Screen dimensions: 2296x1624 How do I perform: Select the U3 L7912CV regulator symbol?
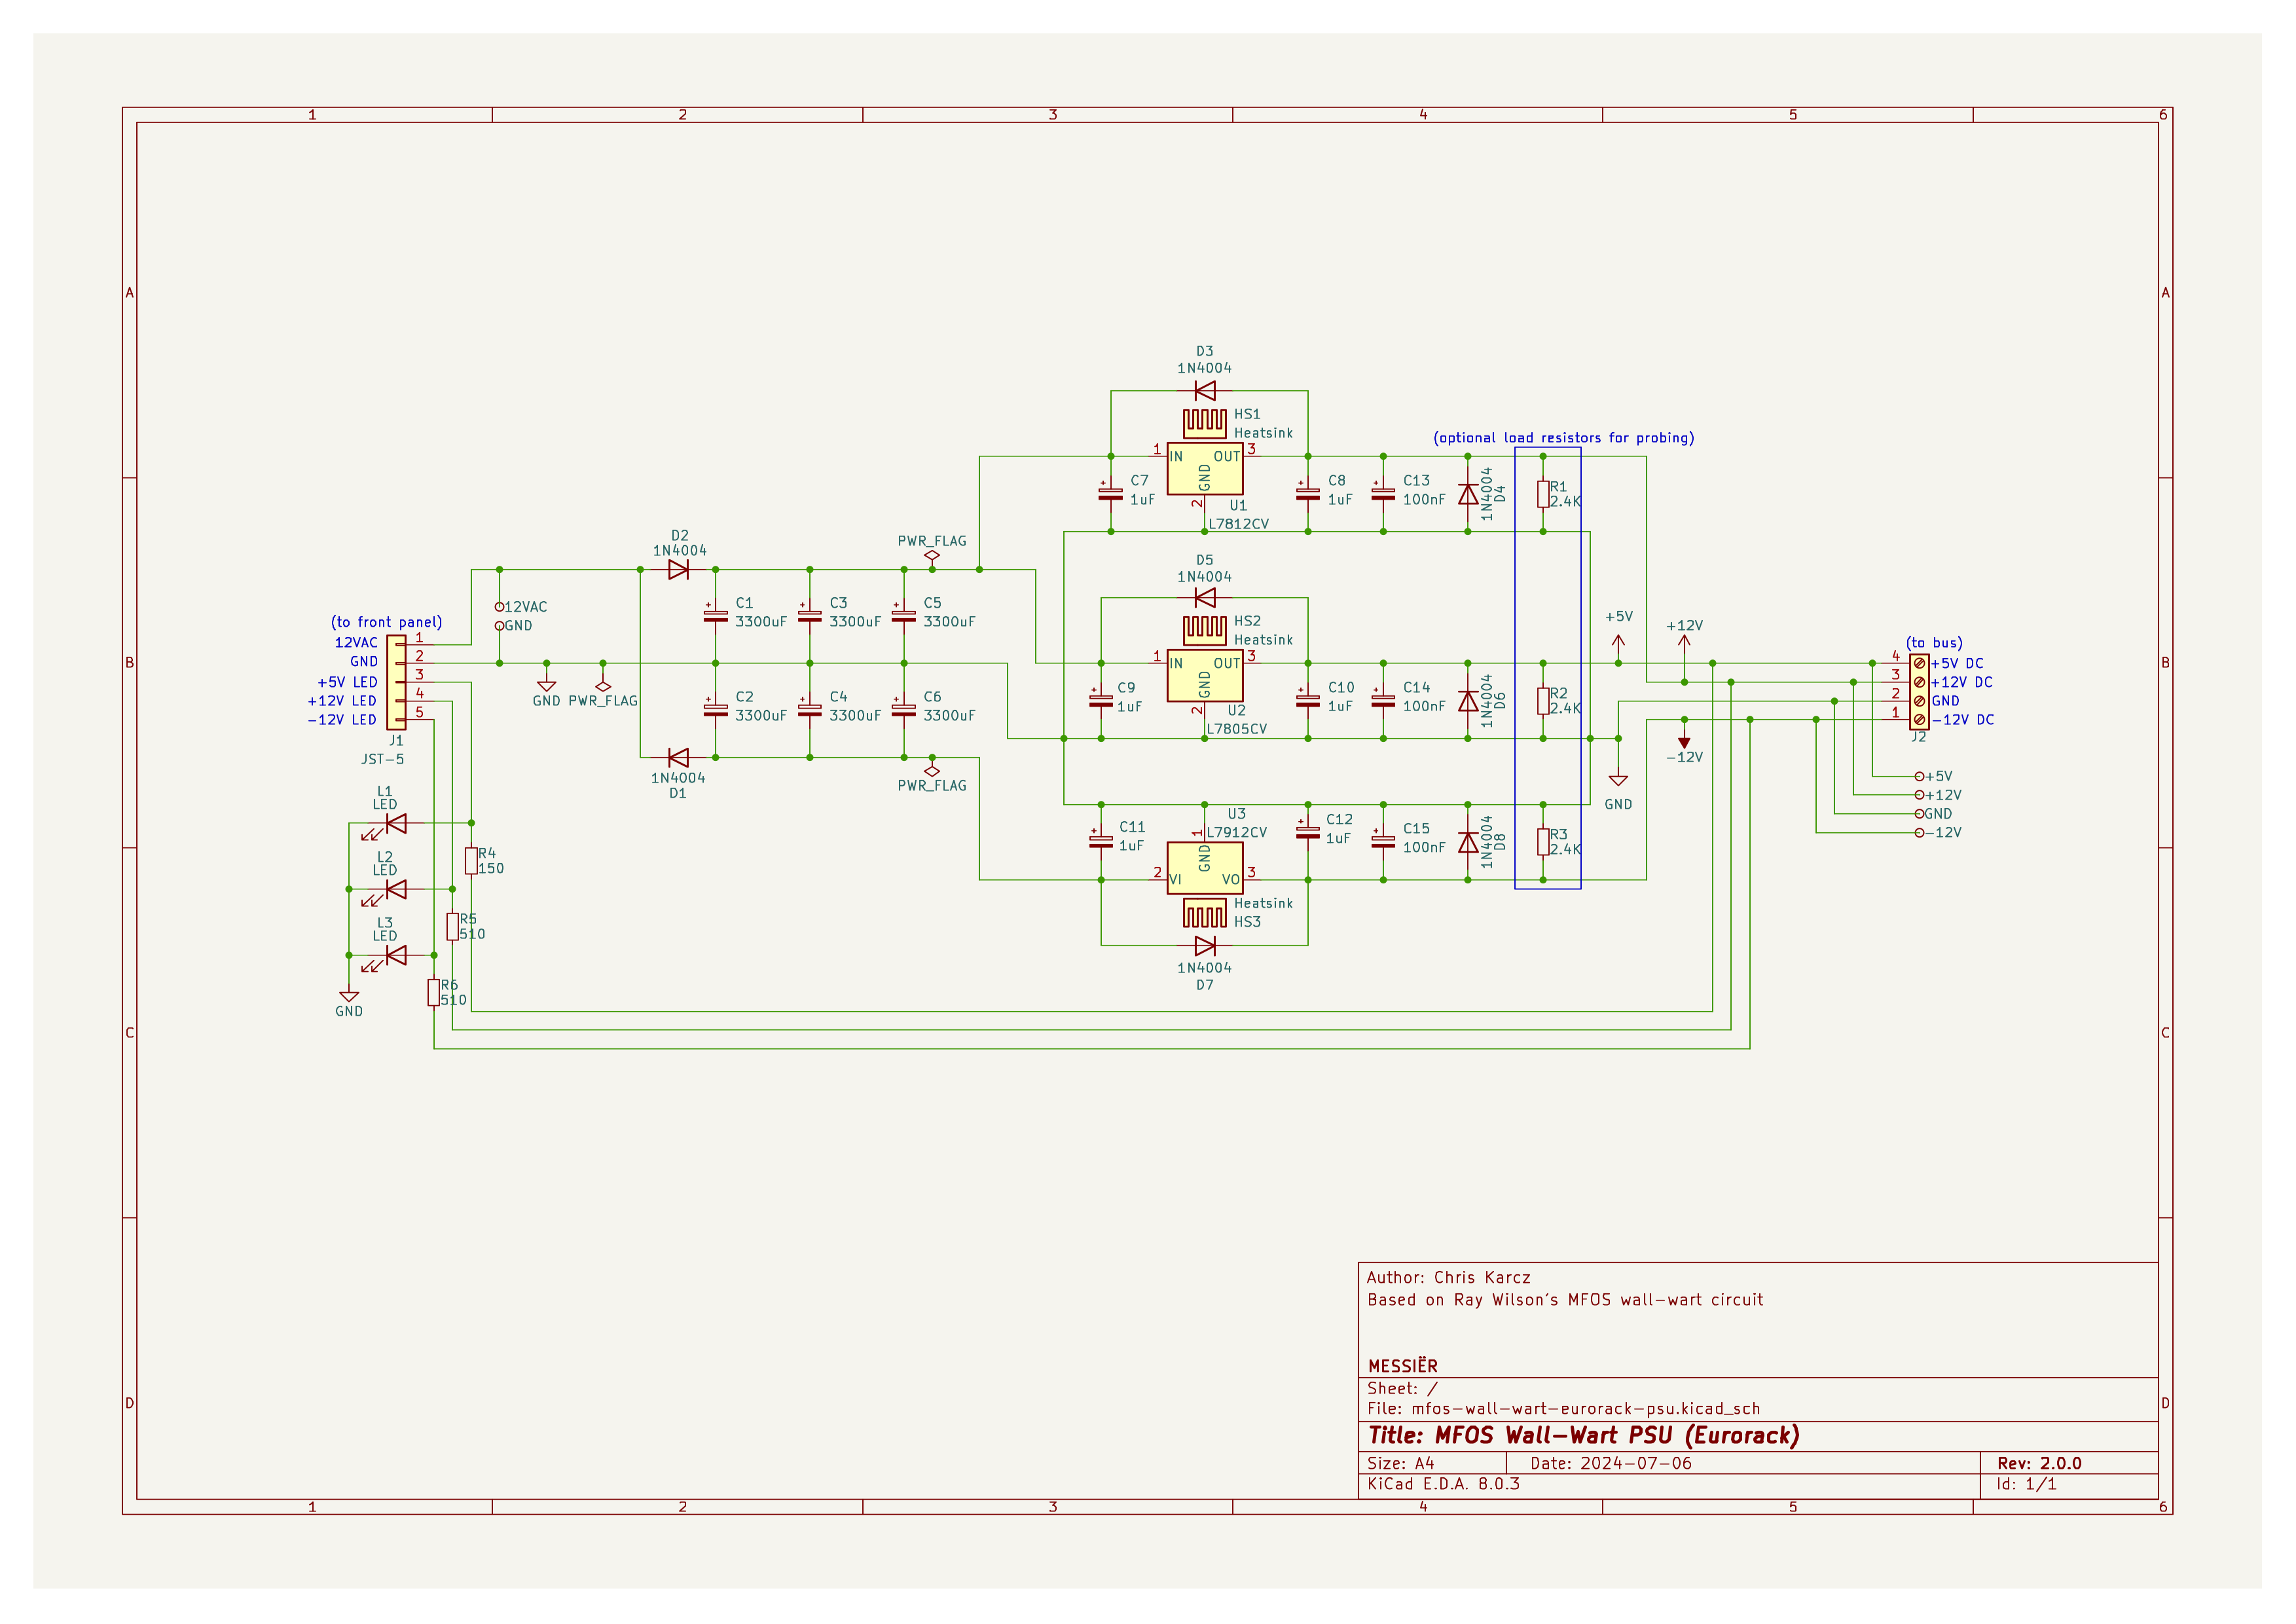point(1205,868)
